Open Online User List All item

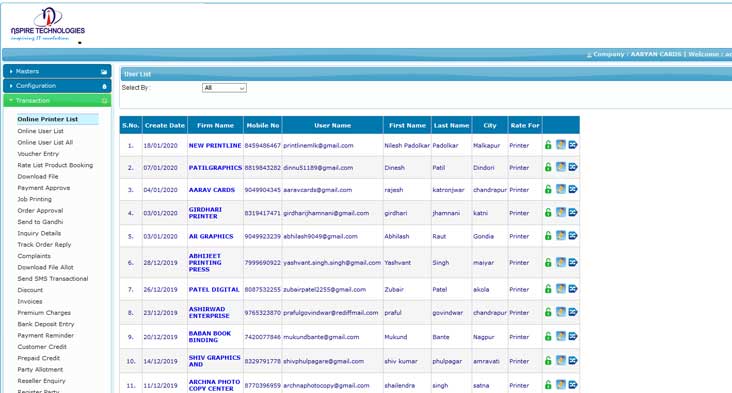[45, 142]
